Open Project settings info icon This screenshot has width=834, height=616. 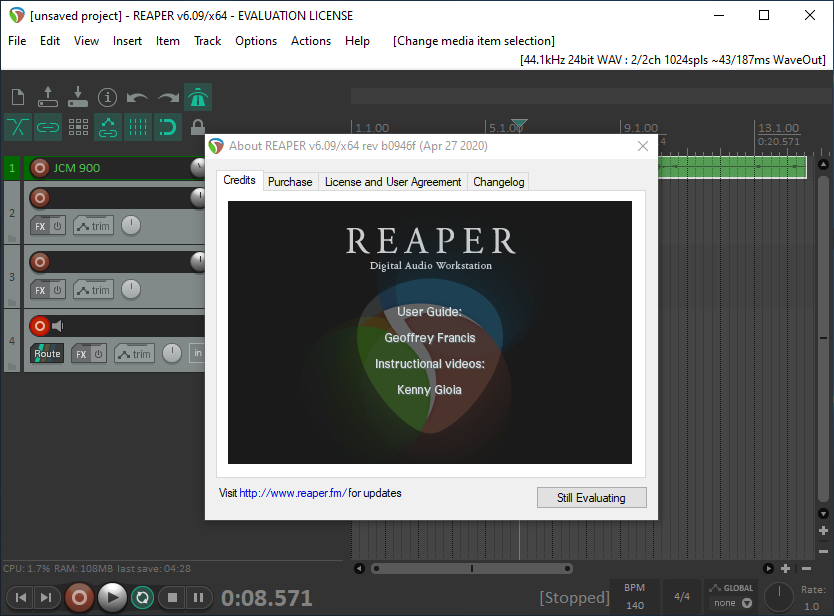[x=107, y=97]
